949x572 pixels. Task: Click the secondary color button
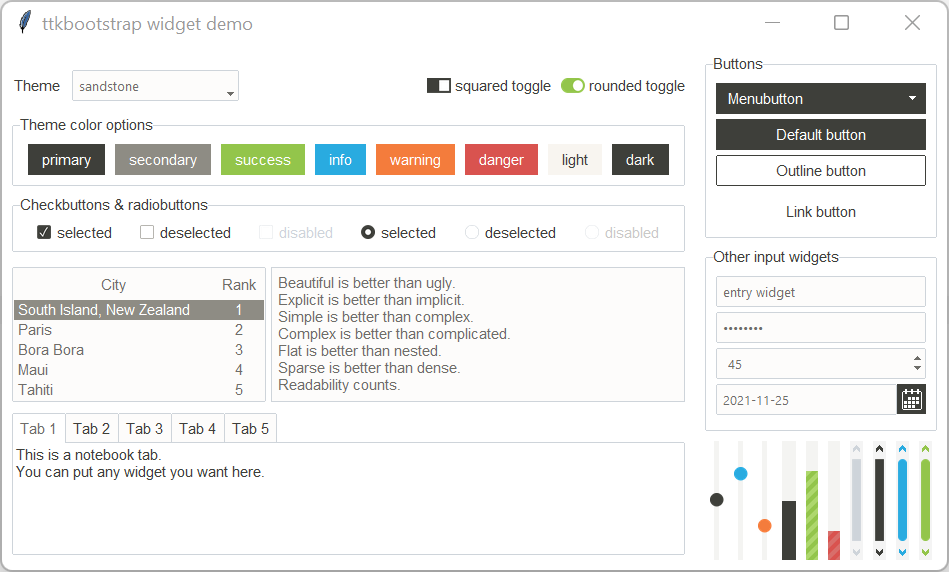click(x=163, y=160)
